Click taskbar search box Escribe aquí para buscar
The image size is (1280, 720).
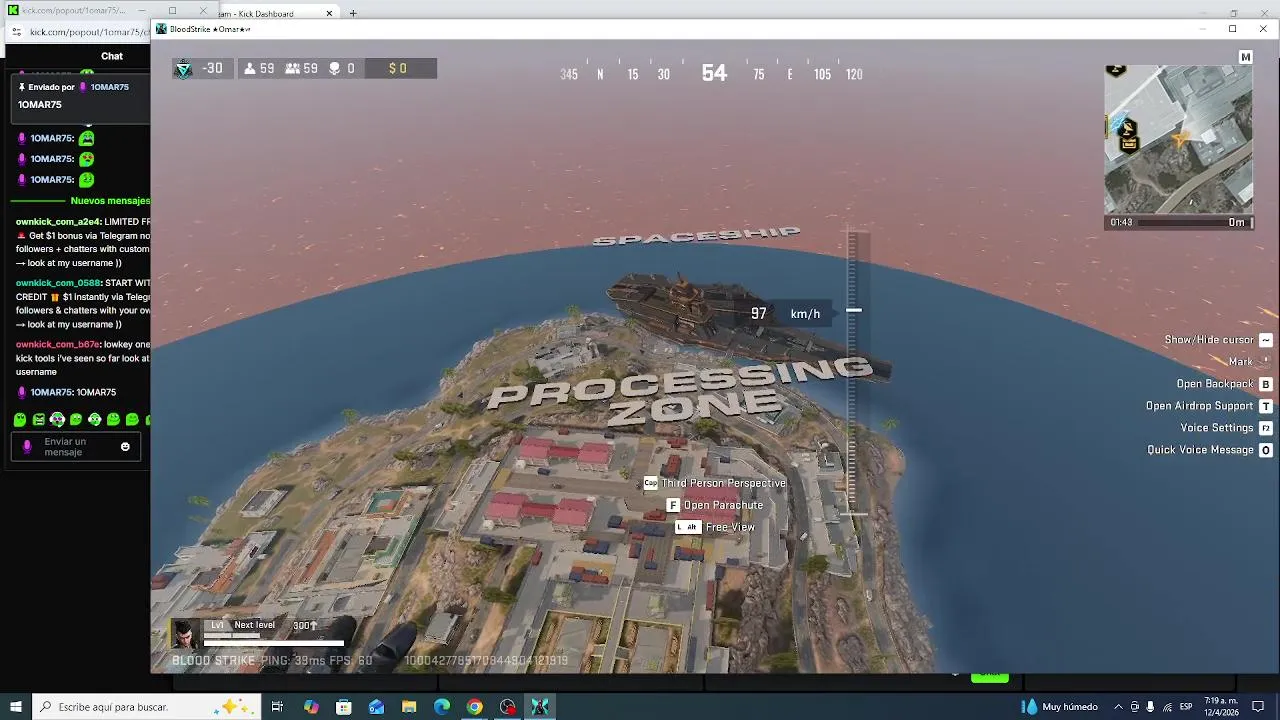coord(145,707)
